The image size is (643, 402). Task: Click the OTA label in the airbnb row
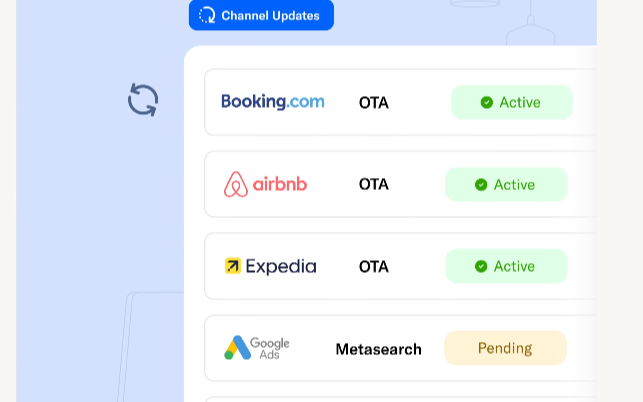[374, 184]
